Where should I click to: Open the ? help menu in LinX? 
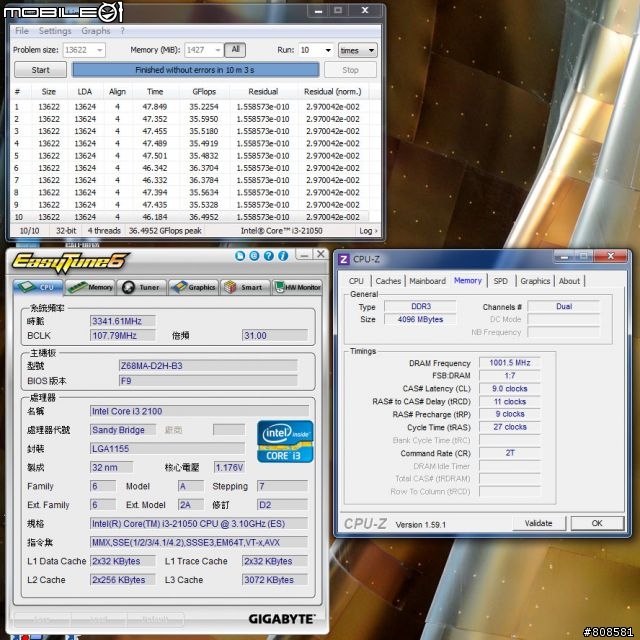(x=122, y=31)
